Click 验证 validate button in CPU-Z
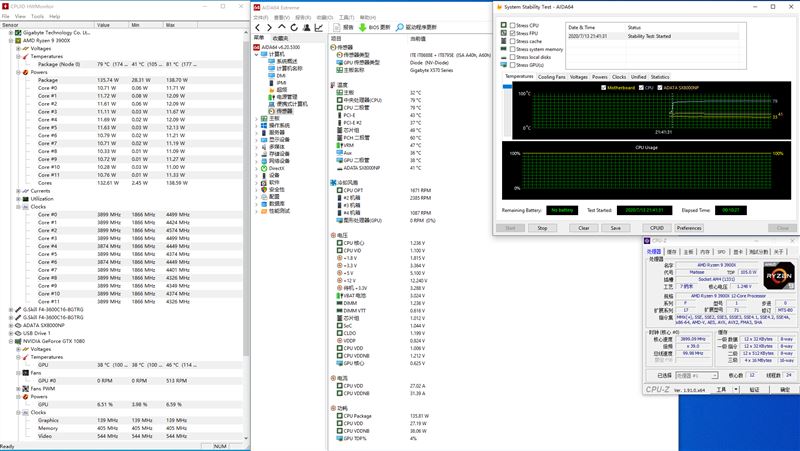This screenshot has width=800, height=451. coord(754,389)
